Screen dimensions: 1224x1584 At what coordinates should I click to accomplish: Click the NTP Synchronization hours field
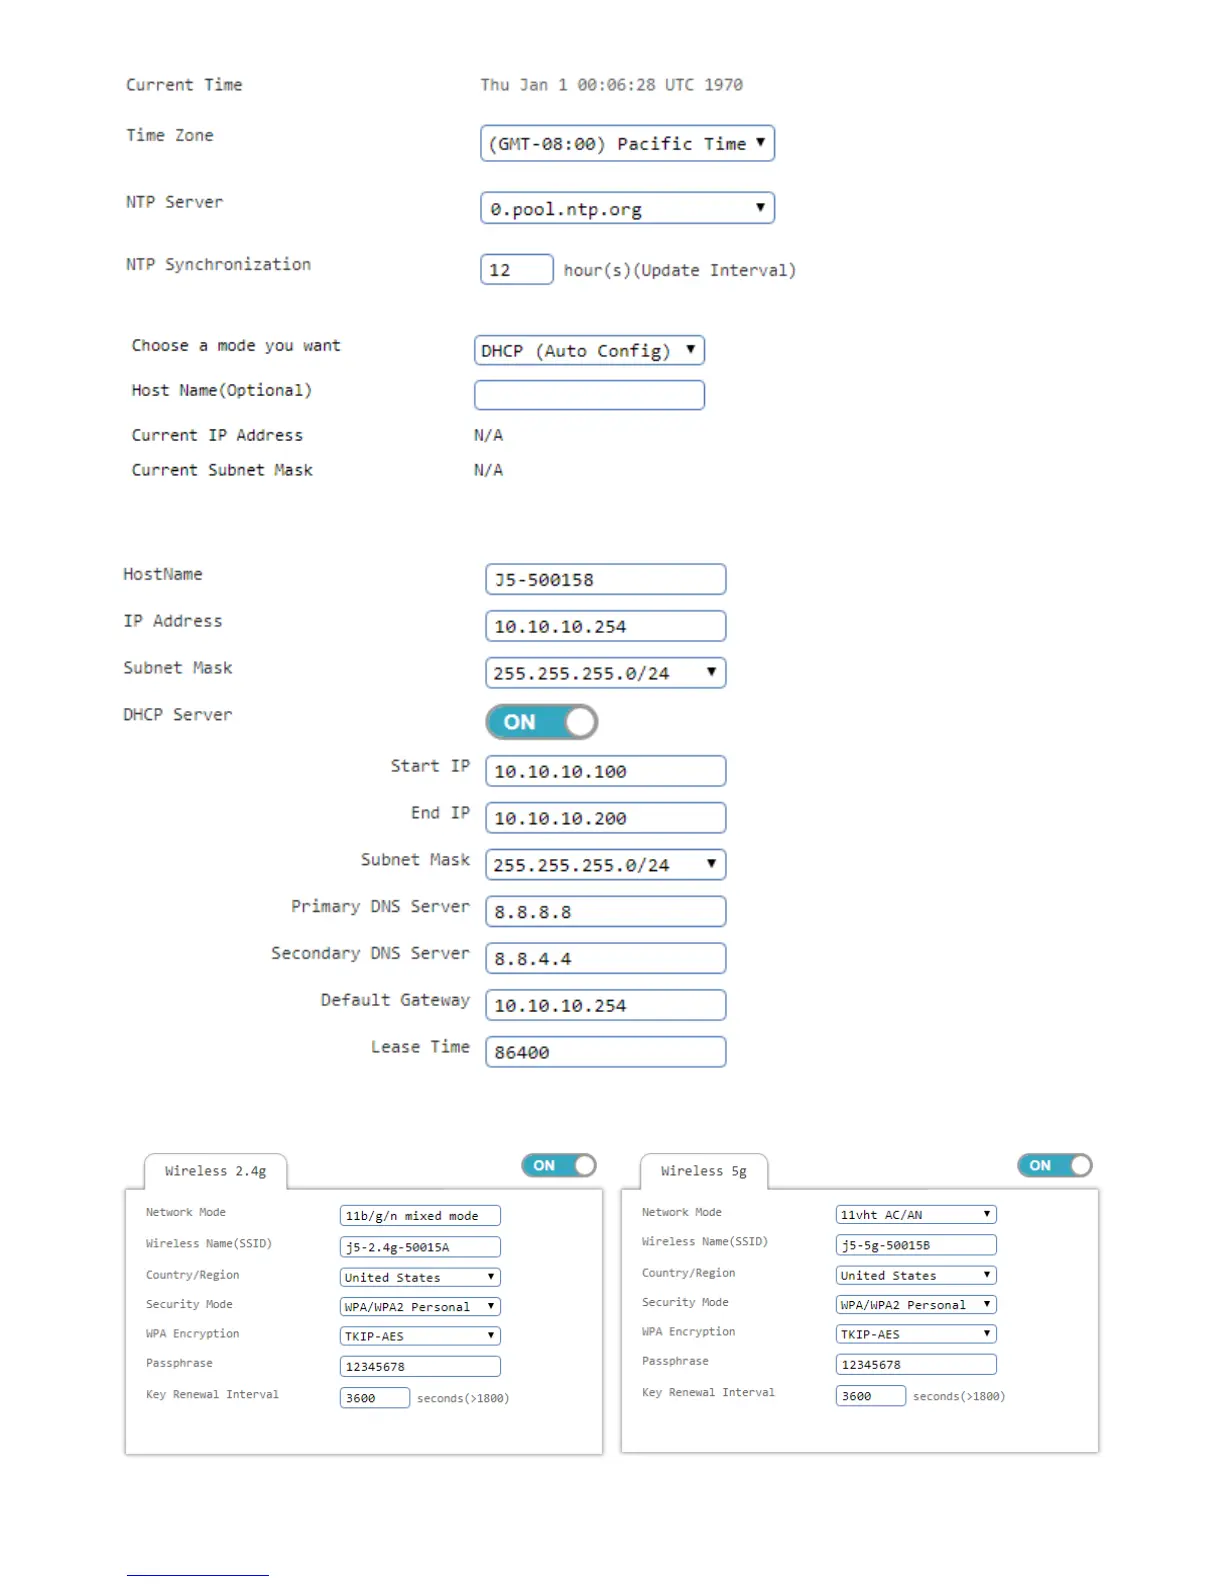(x=516, y=269)
